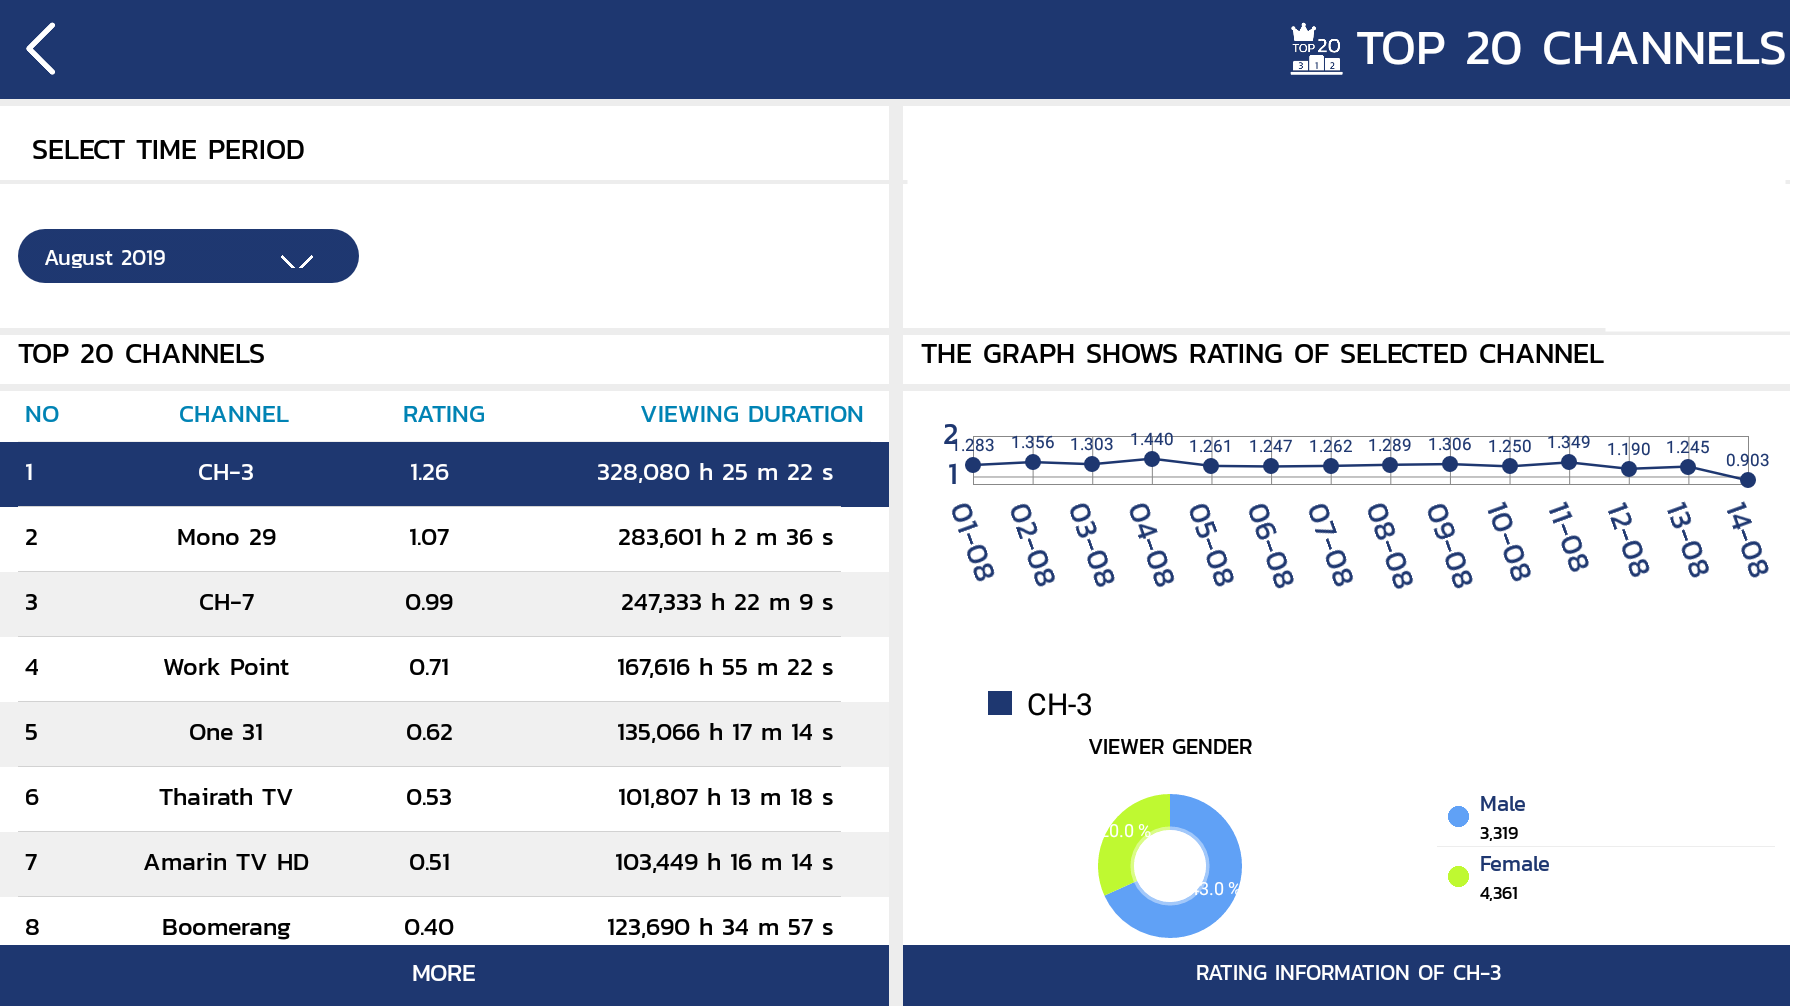This screenshot has height=1006, width=1793.
Task: Select the One 31 channel row
Action: click(444, 733)
